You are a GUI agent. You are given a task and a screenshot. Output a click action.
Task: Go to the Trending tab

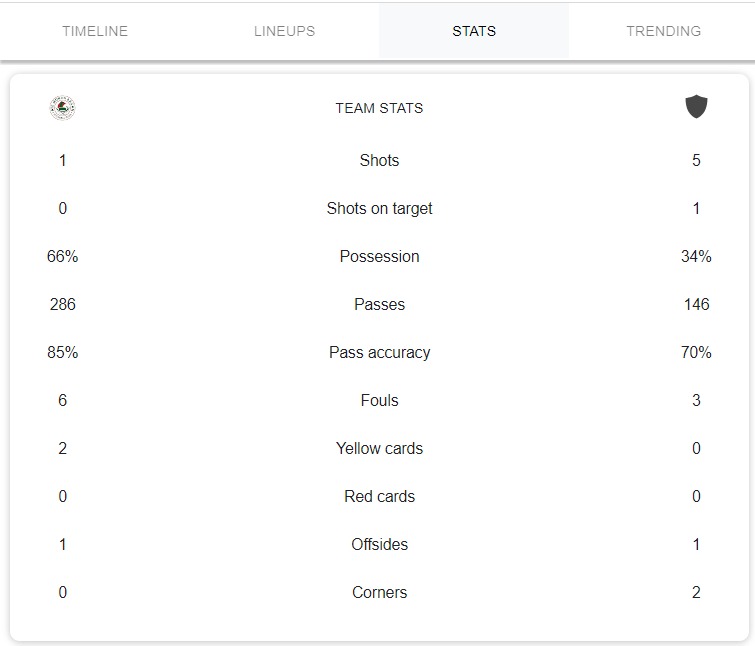tap(663, 31)
